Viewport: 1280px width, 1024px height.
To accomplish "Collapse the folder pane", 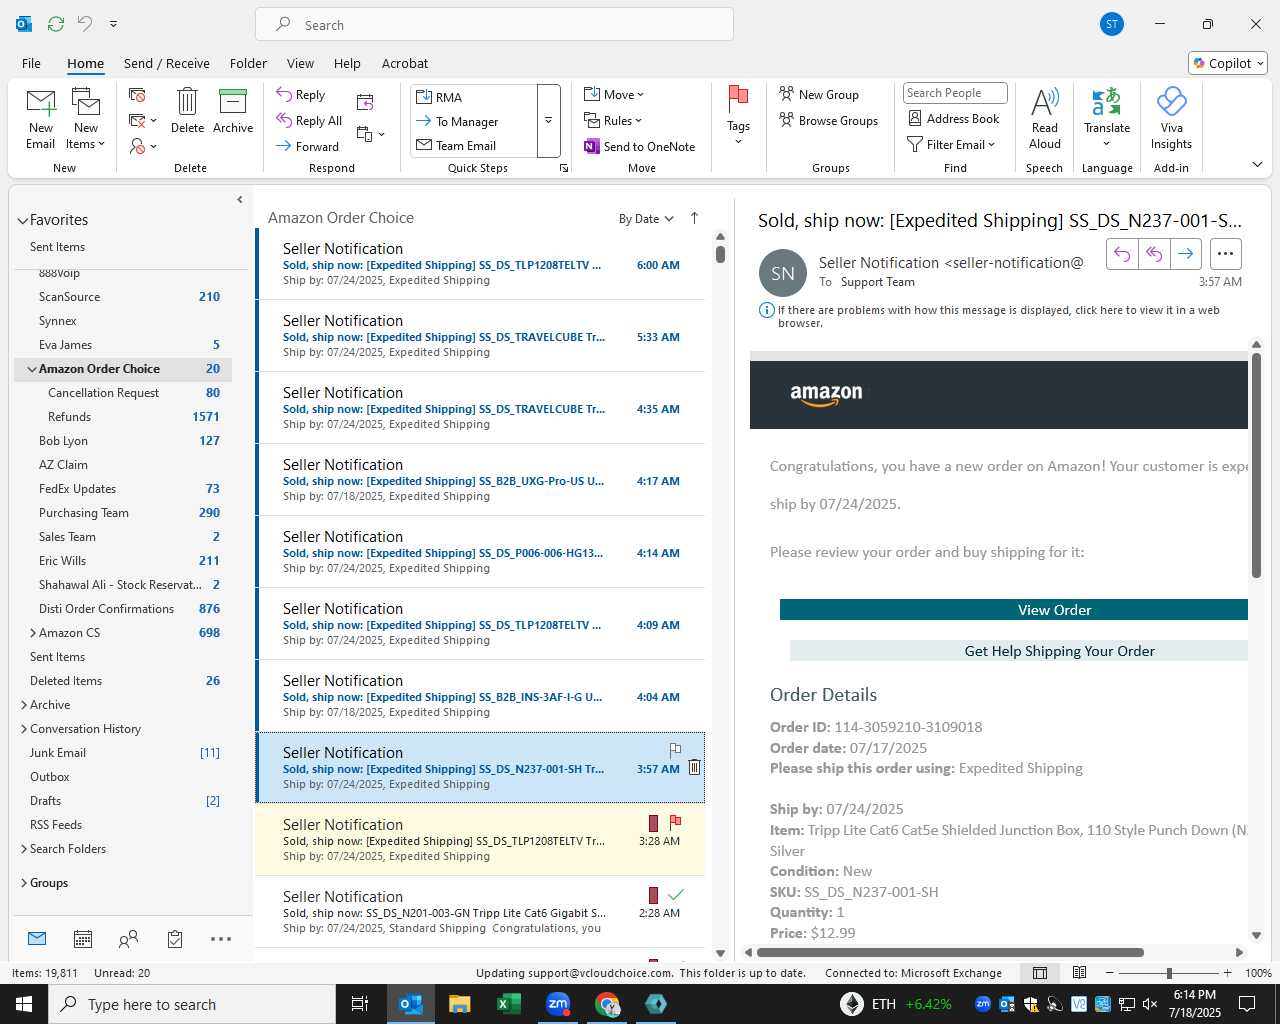I will point(240,200).
